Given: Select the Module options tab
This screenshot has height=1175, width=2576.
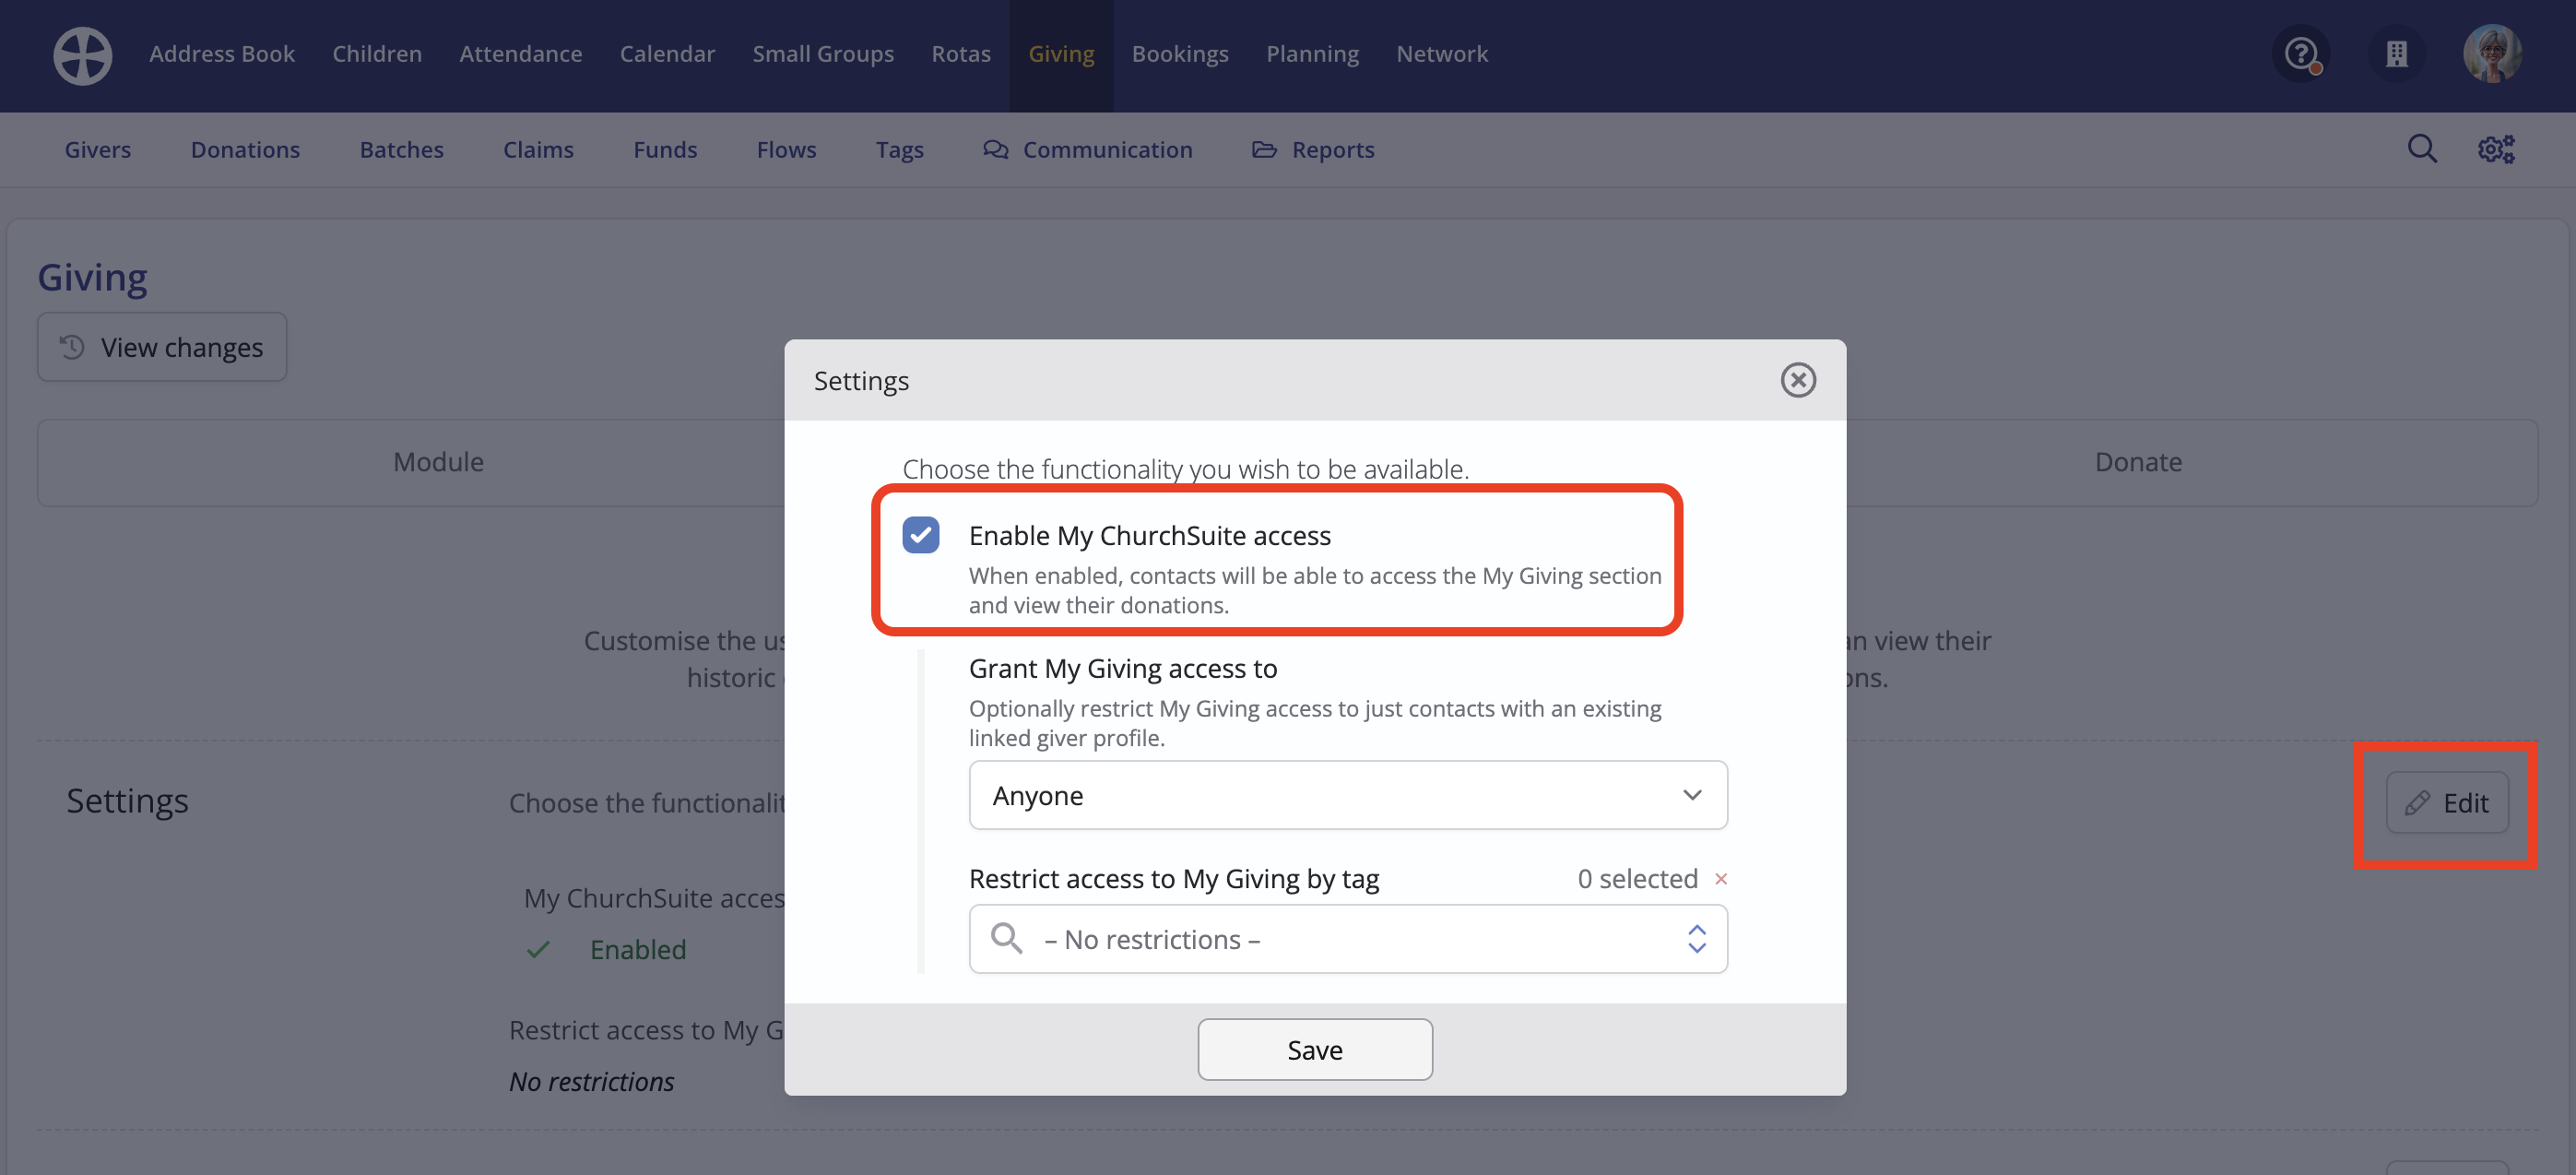Looking at the screenshot, I should [x=438, y=462].
